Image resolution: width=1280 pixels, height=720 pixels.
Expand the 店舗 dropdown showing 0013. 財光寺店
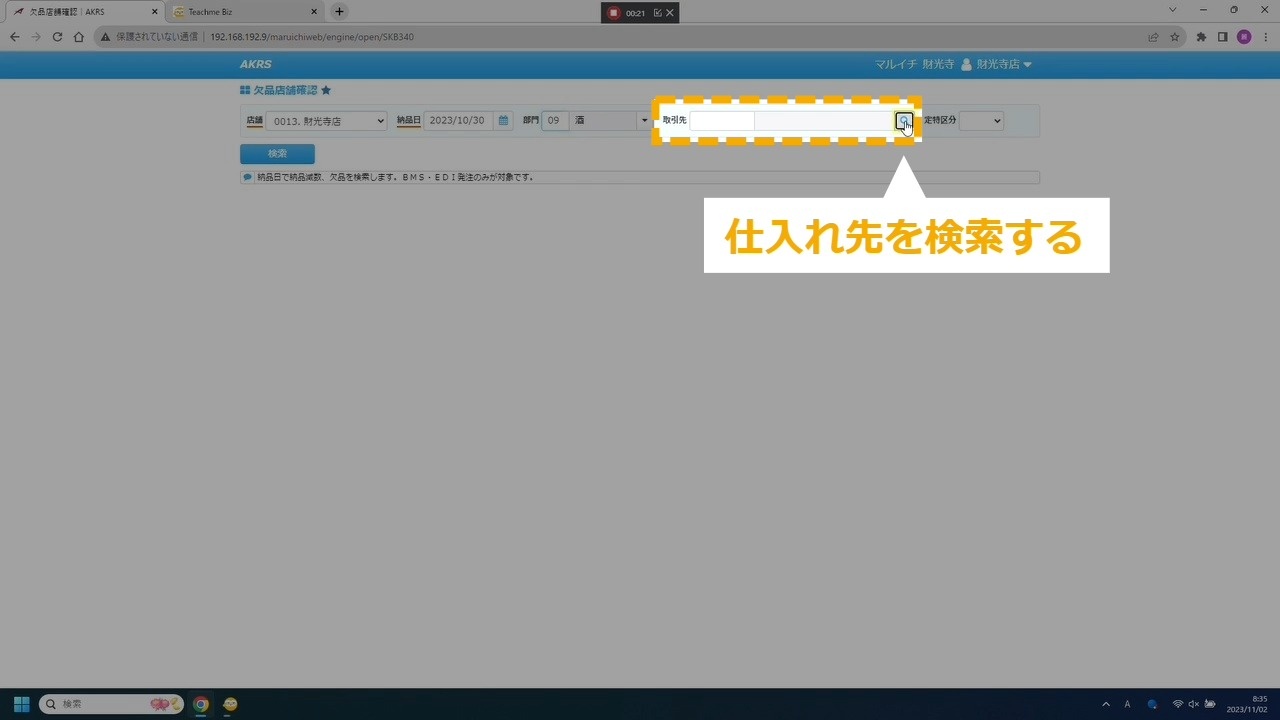tap(326, 121)
